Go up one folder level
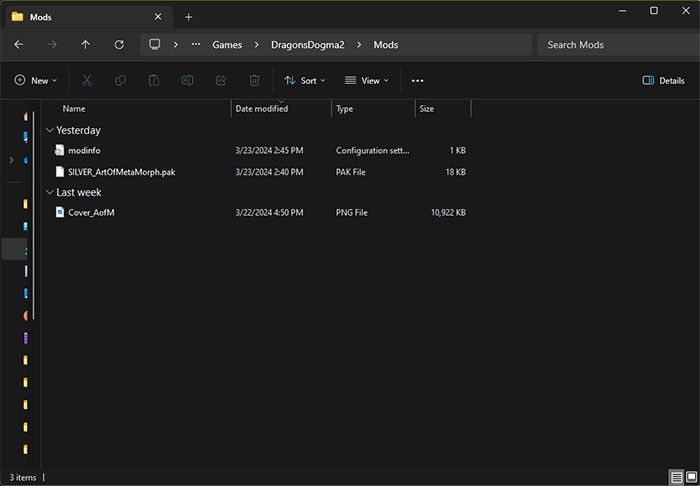Screen dimensions: 700x486 [x=85, y=45]
